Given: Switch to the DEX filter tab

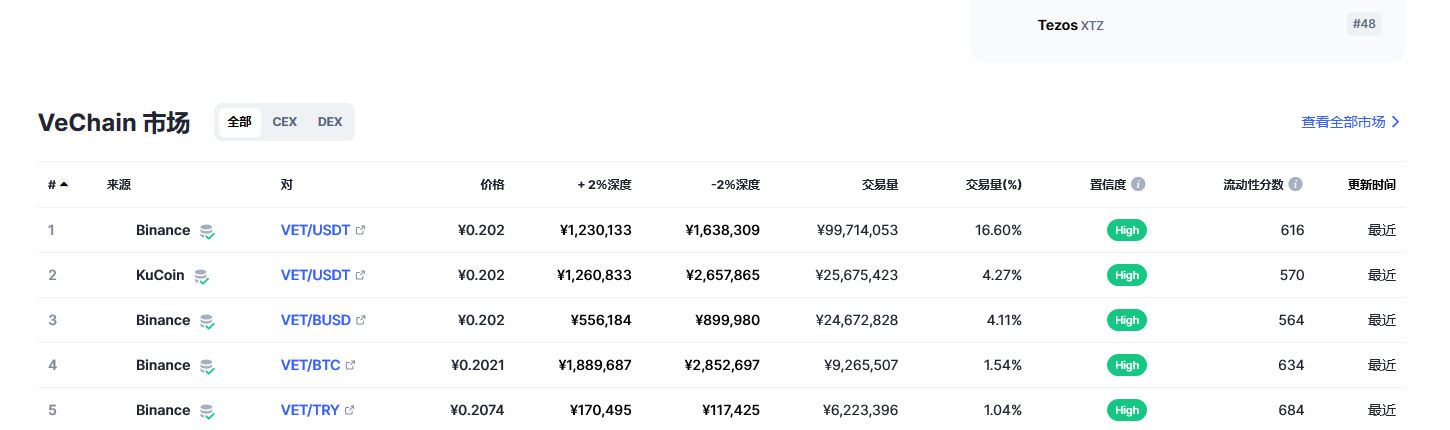Looking at the screenshot, I should 330,122.
